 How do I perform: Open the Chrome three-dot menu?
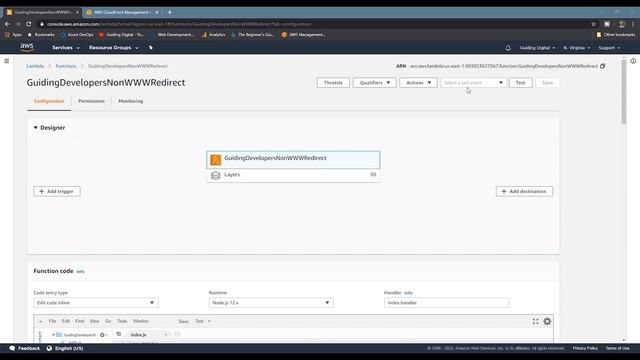click(x=633, y=24)
